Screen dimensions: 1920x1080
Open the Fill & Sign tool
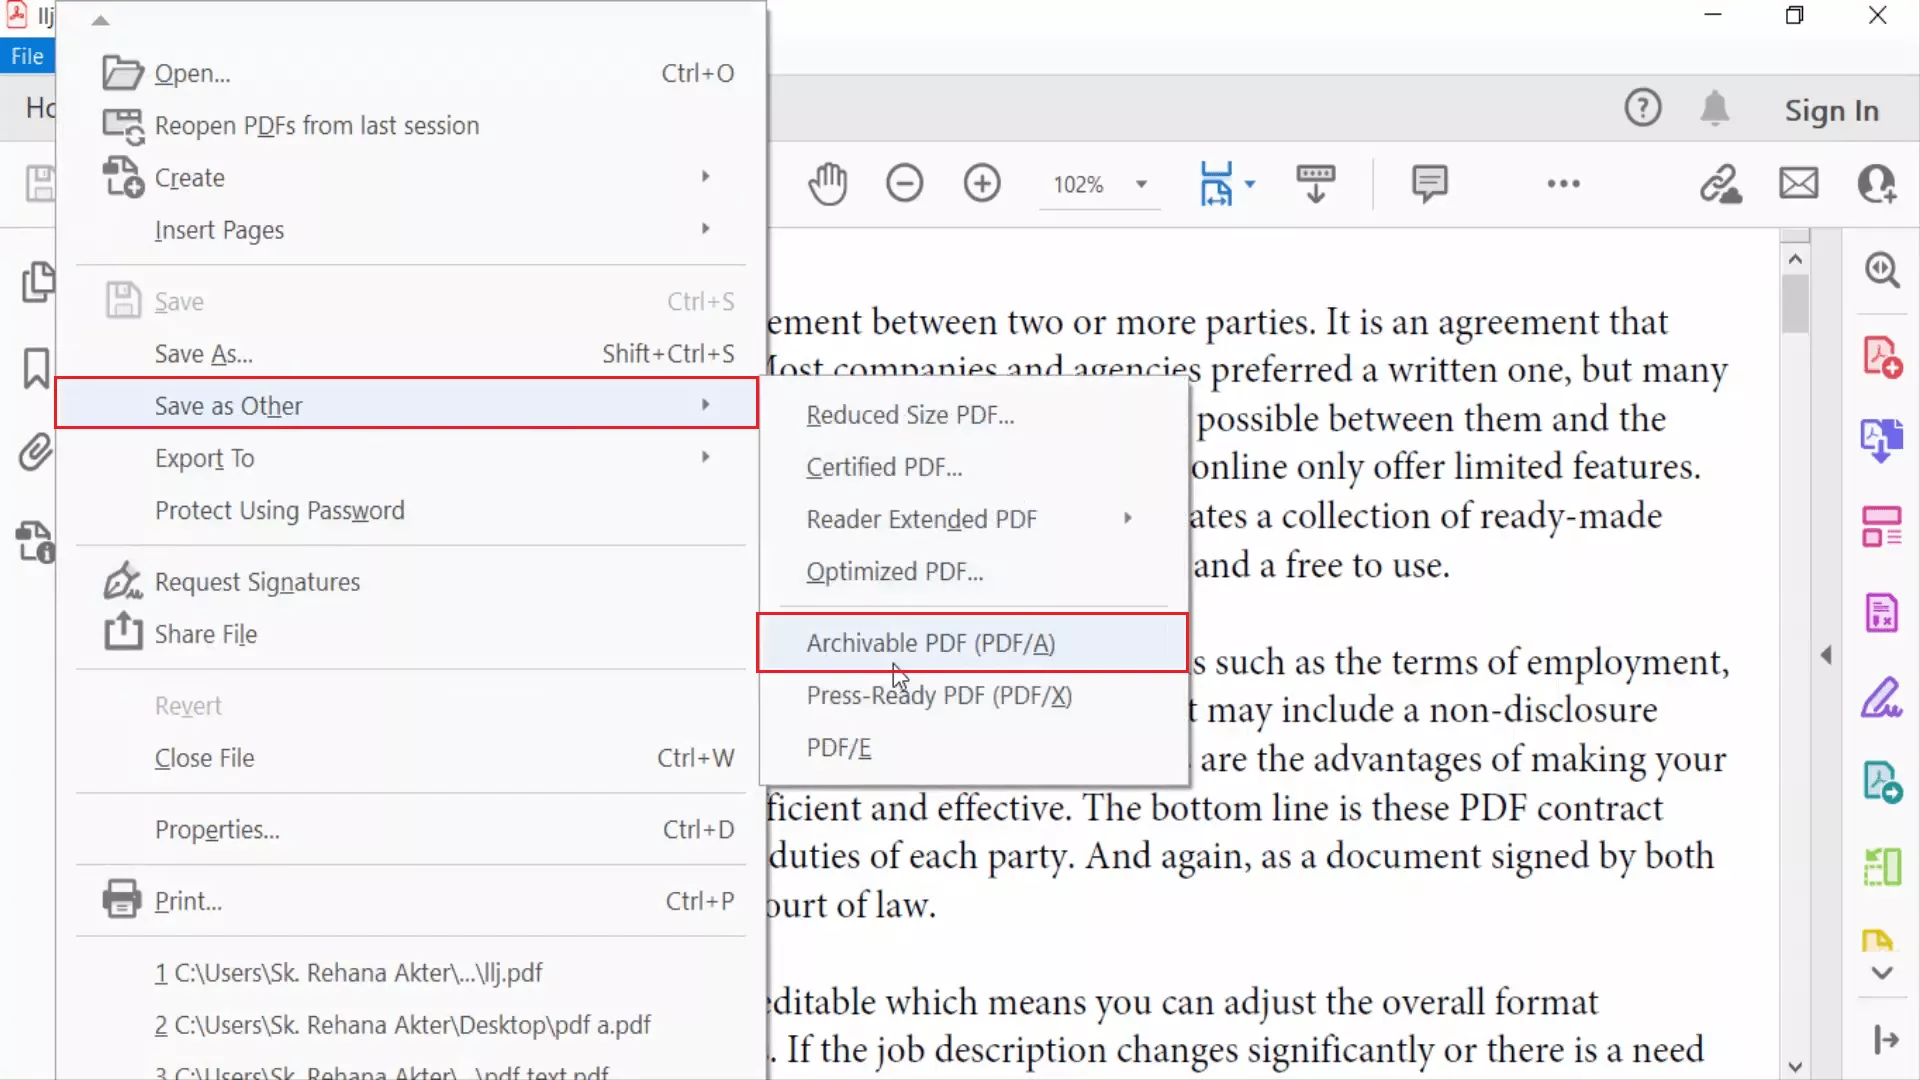point(1881,697)
